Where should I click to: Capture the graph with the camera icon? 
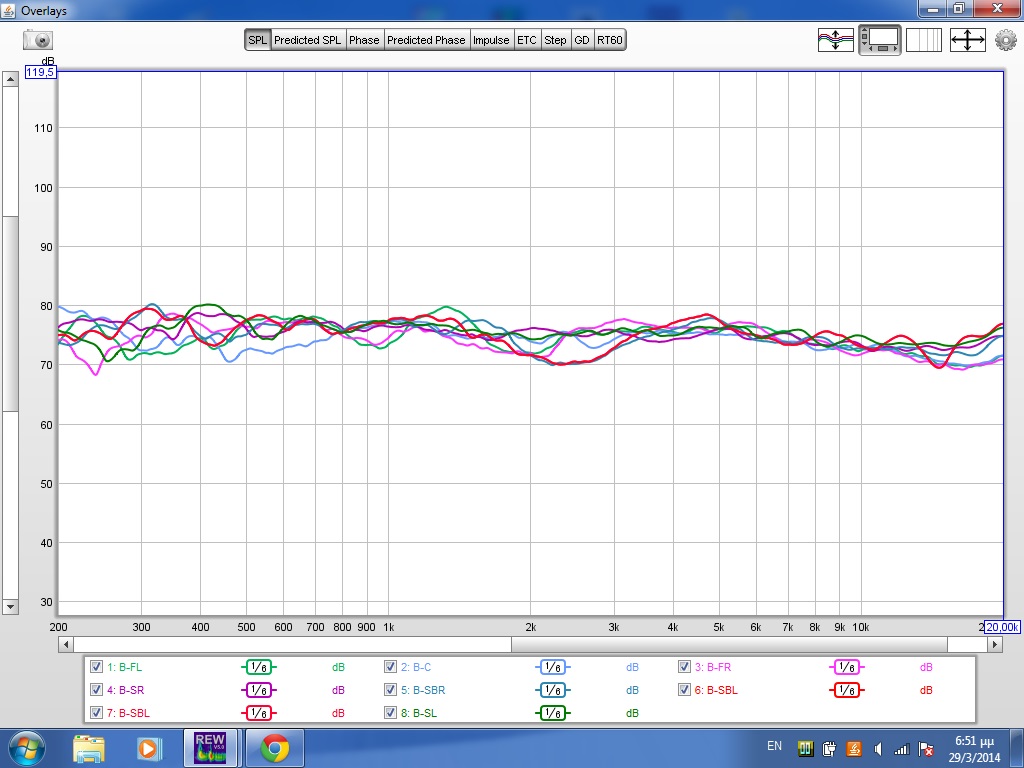(x=38, y=40)
